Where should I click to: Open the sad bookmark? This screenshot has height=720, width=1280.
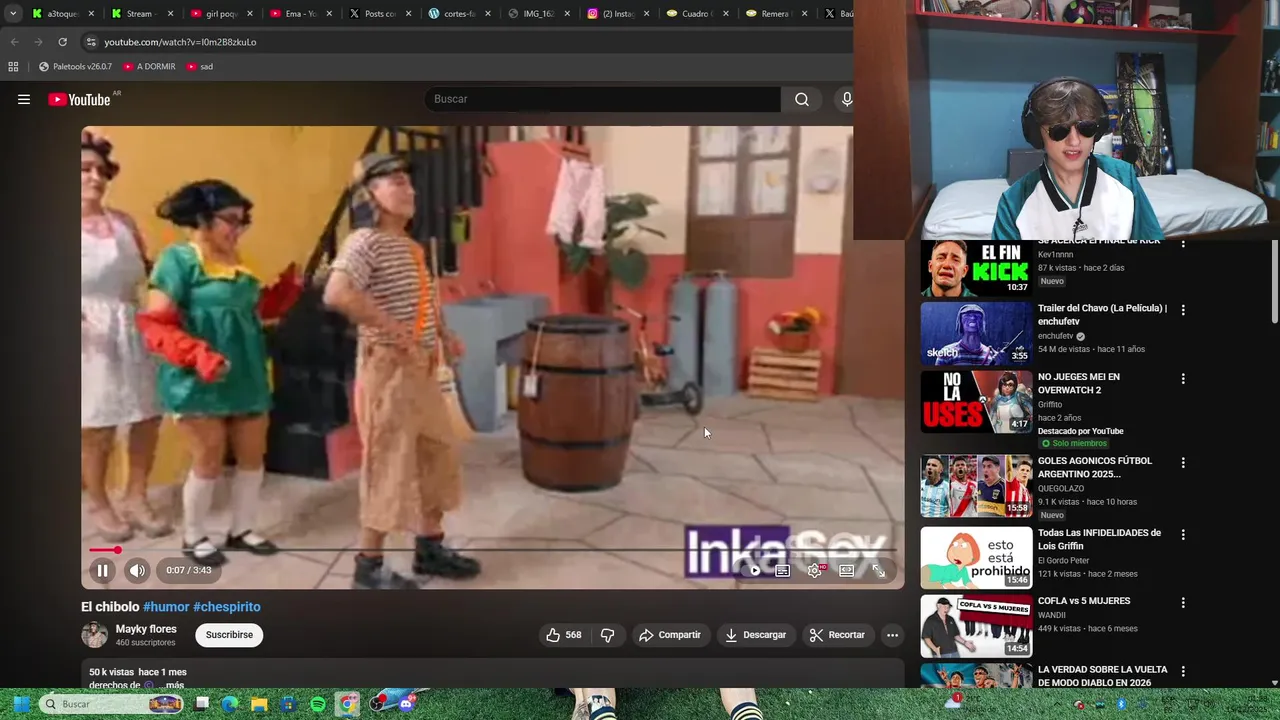200,66
